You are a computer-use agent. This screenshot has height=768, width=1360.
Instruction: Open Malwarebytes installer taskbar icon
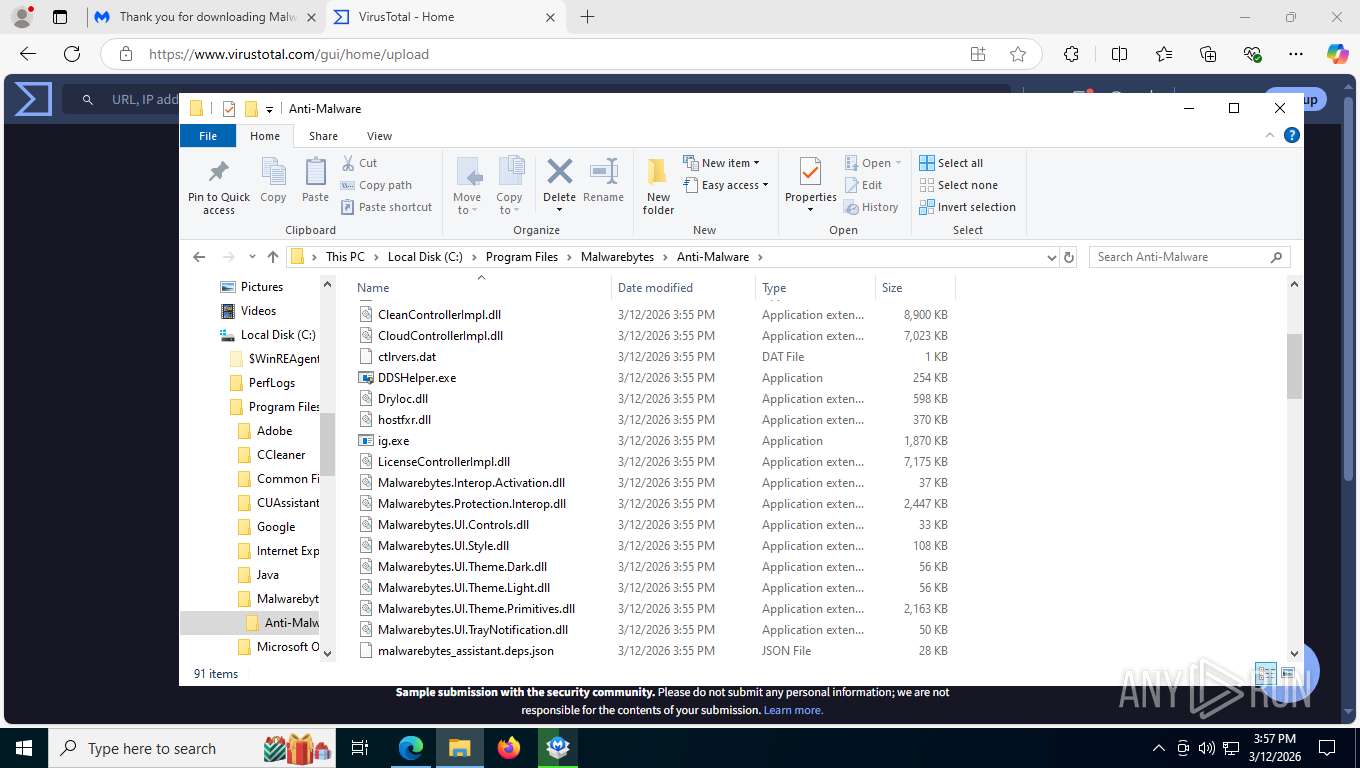coord(558,748)
